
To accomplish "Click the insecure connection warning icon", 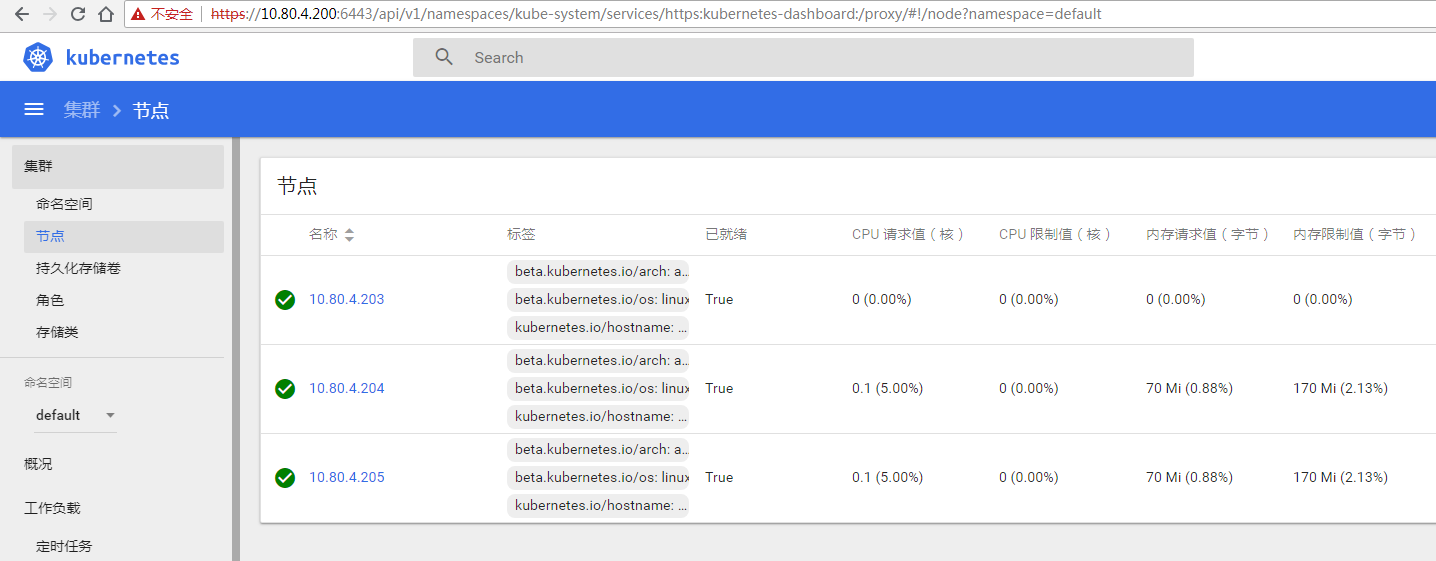I will pos(138,14).
